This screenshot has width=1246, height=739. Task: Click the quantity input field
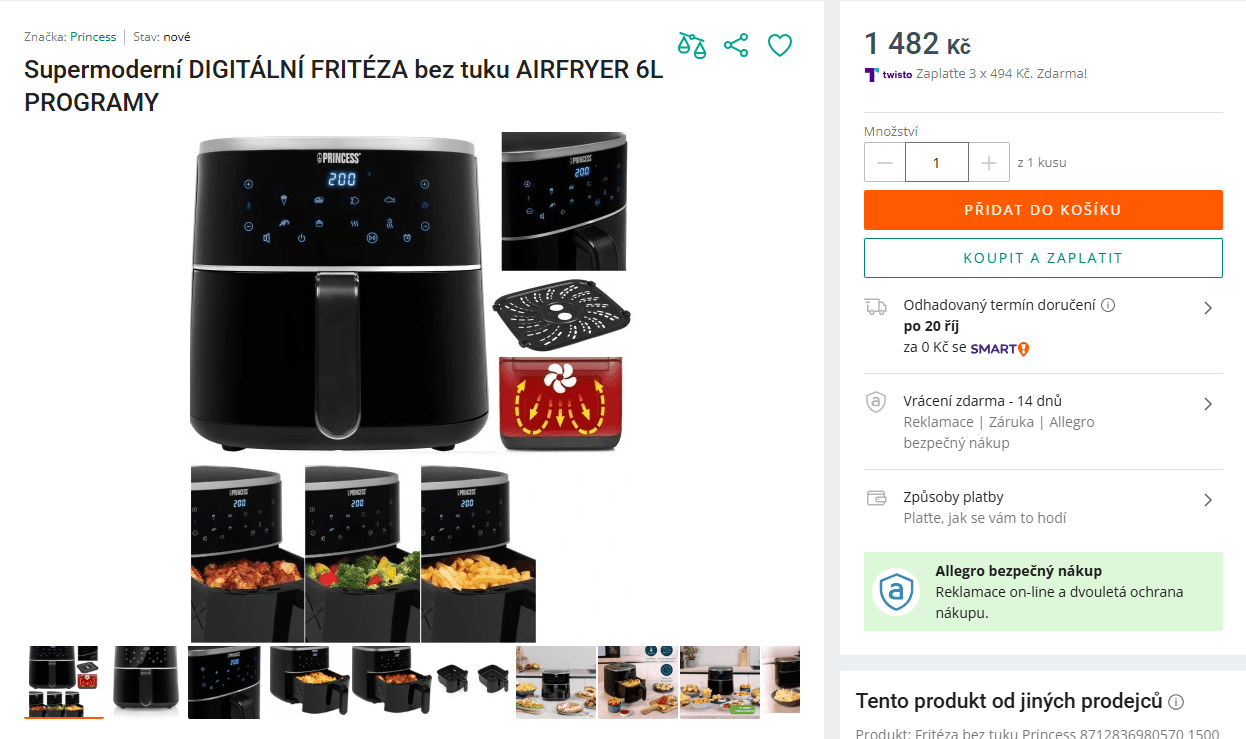pyautogui.click(x=937, y=162)
